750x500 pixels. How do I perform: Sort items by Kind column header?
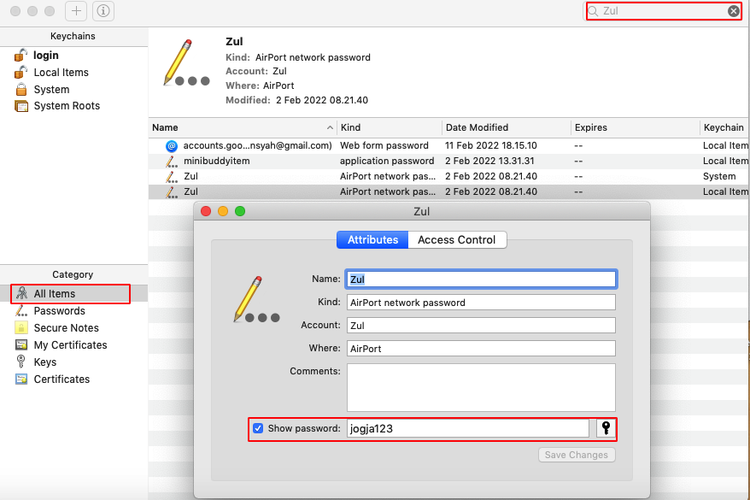coord(389,128)
